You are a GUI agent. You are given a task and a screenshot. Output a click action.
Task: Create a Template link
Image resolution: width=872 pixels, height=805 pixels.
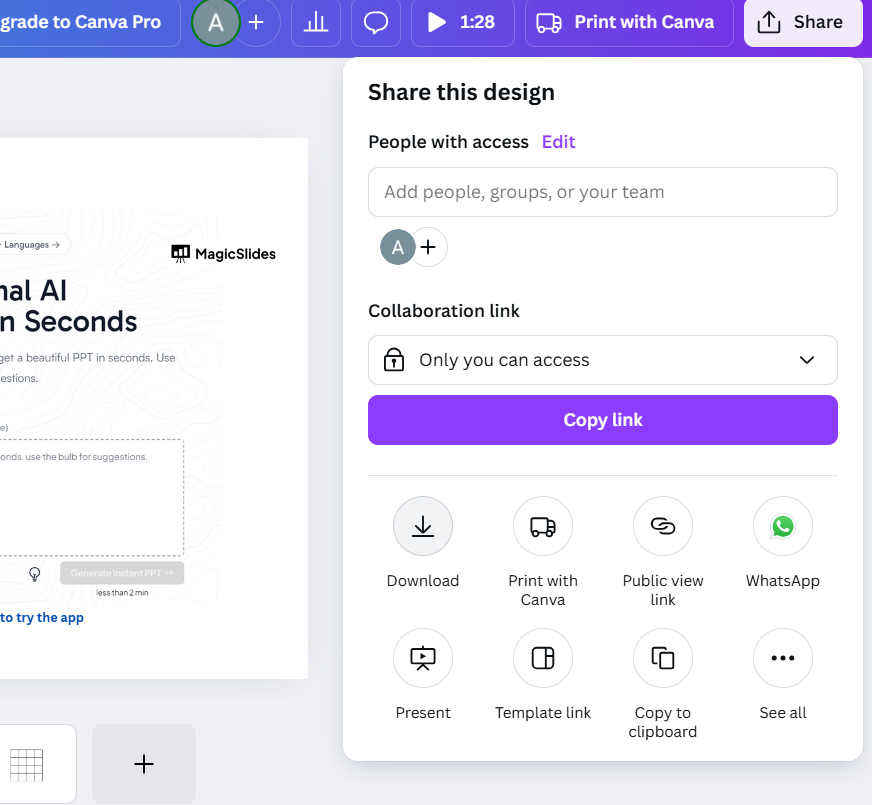[543, 658]
